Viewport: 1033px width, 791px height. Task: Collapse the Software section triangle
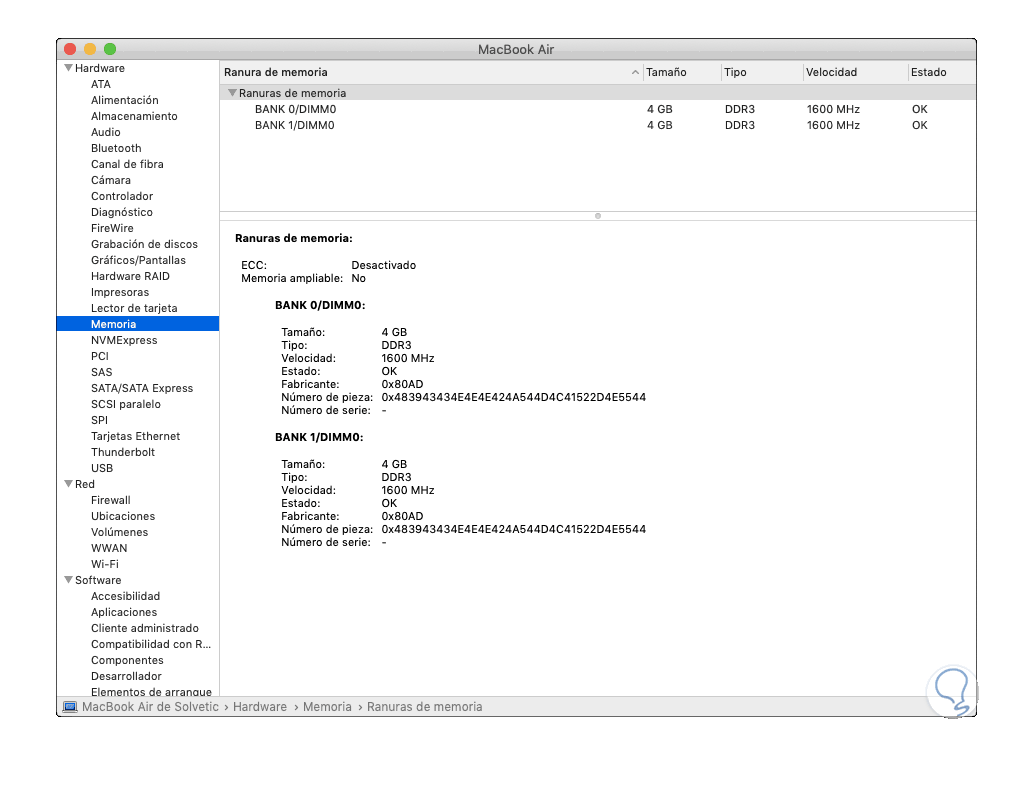(x=69, y=580)
